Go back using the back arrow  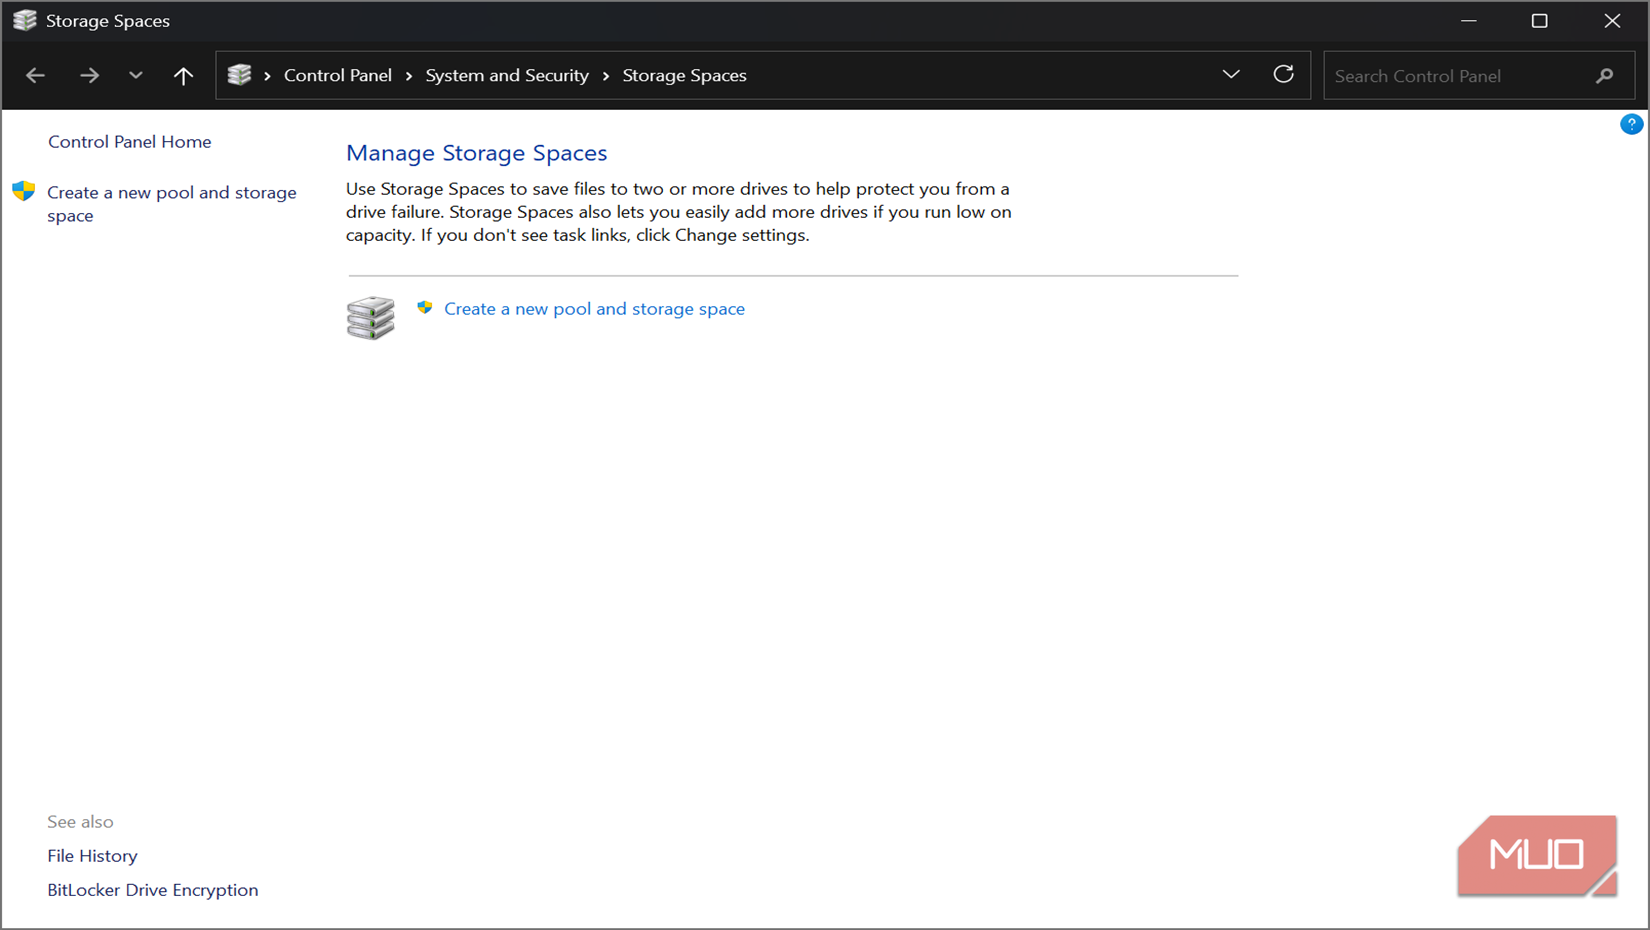(36, 76)
